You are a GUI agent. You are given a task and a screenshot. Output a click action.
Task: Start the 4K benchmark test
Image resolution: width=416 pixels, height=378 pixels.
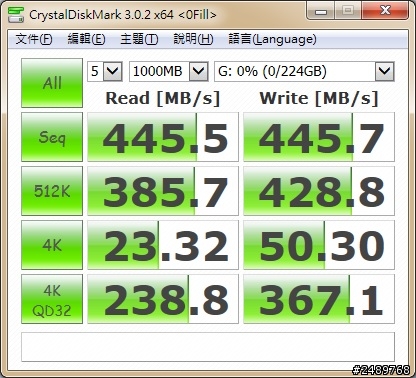[52, 245]
